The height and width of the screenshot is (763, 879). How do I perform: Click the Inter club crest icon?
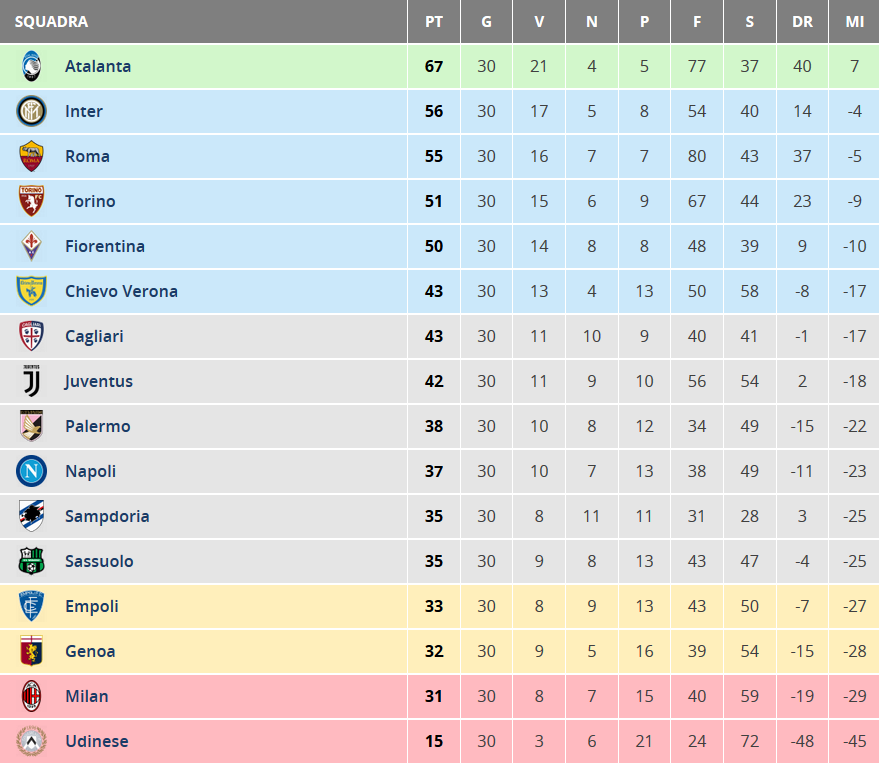click(31, 111)
